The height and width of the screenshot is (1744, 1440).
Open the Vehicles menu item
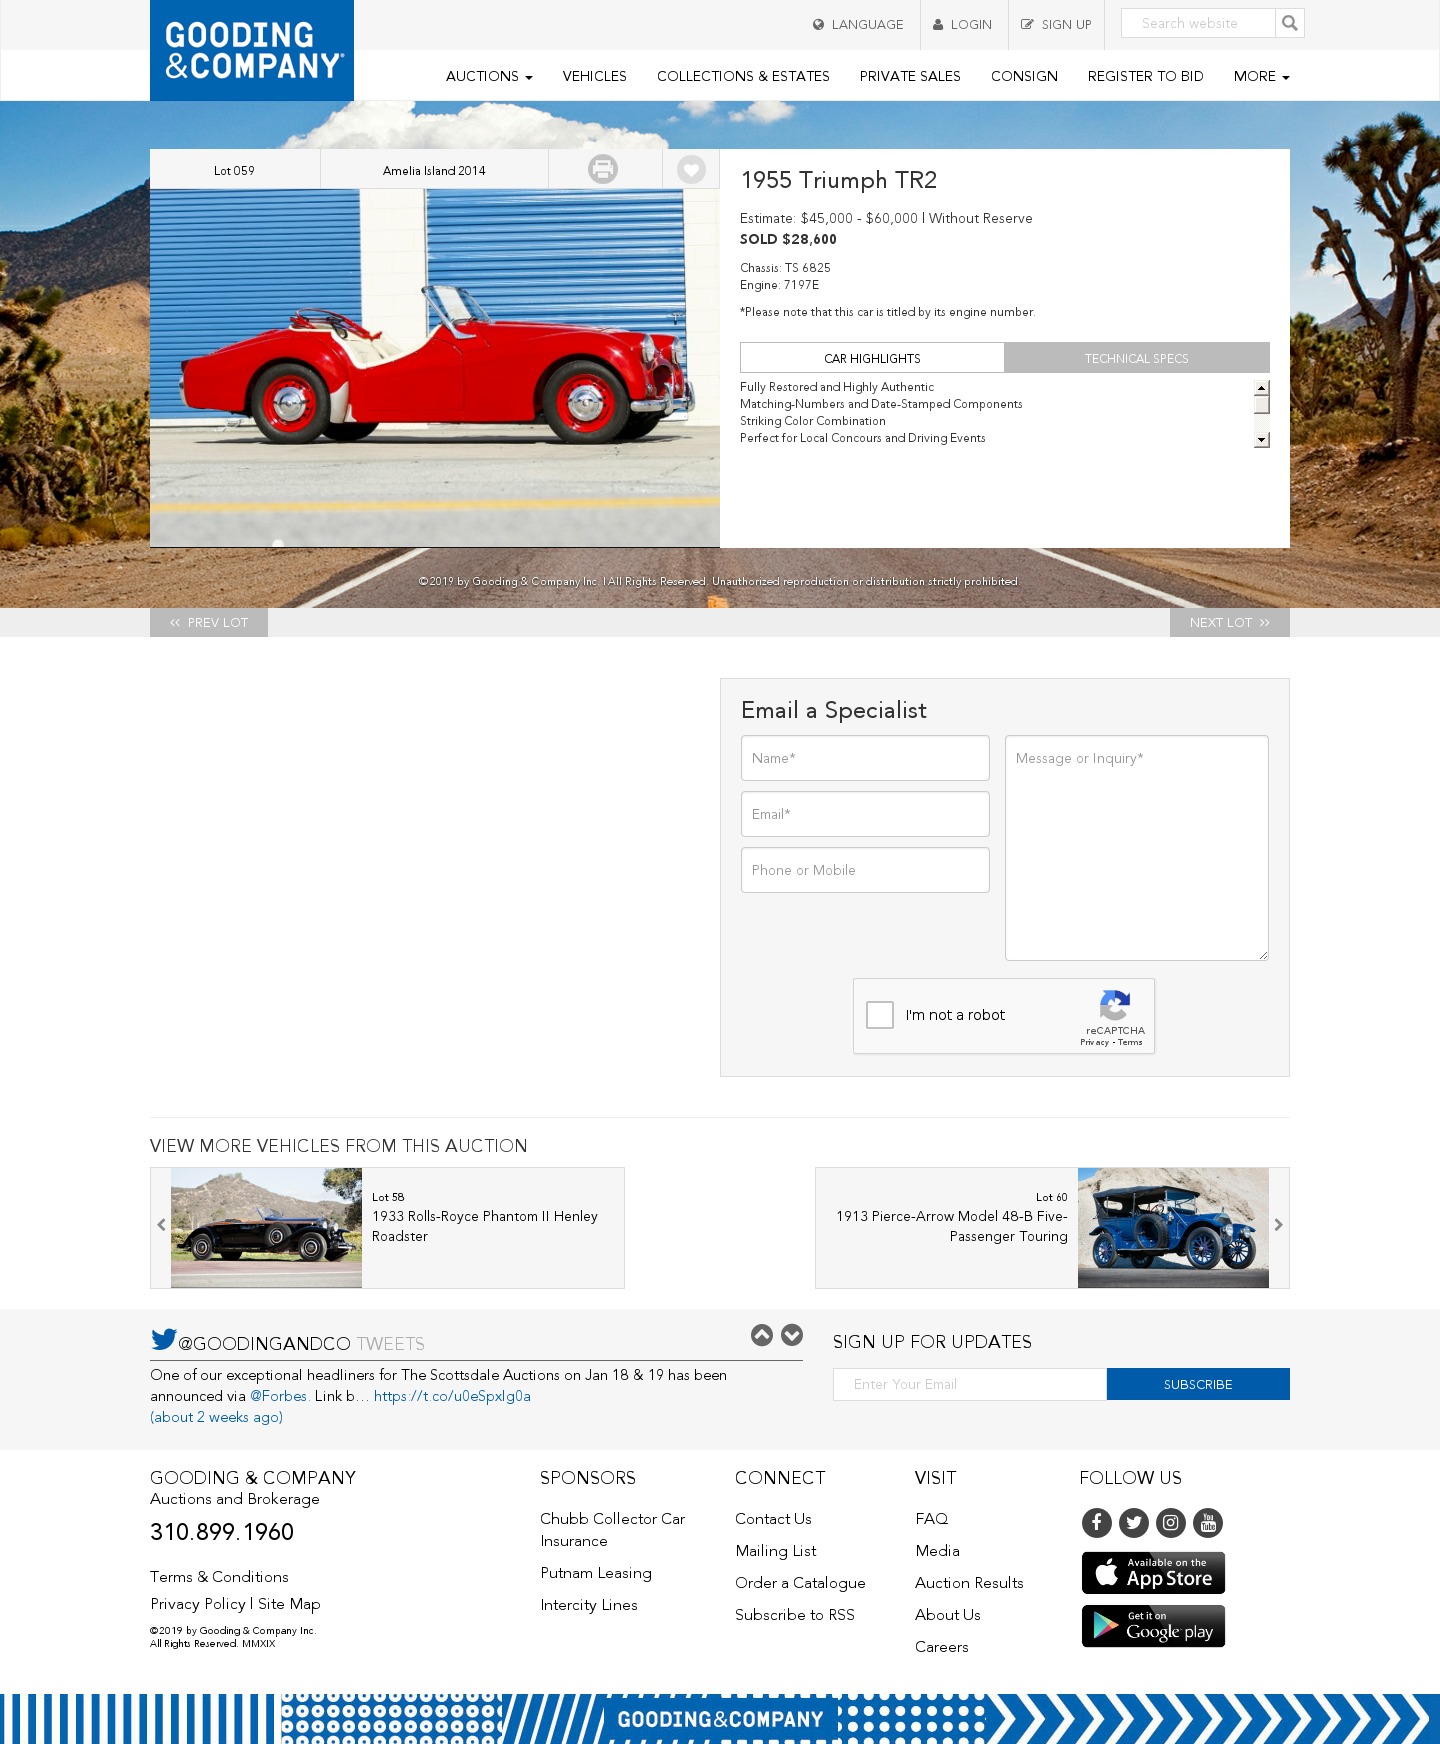pyautogui.click(x=595, y=76)
